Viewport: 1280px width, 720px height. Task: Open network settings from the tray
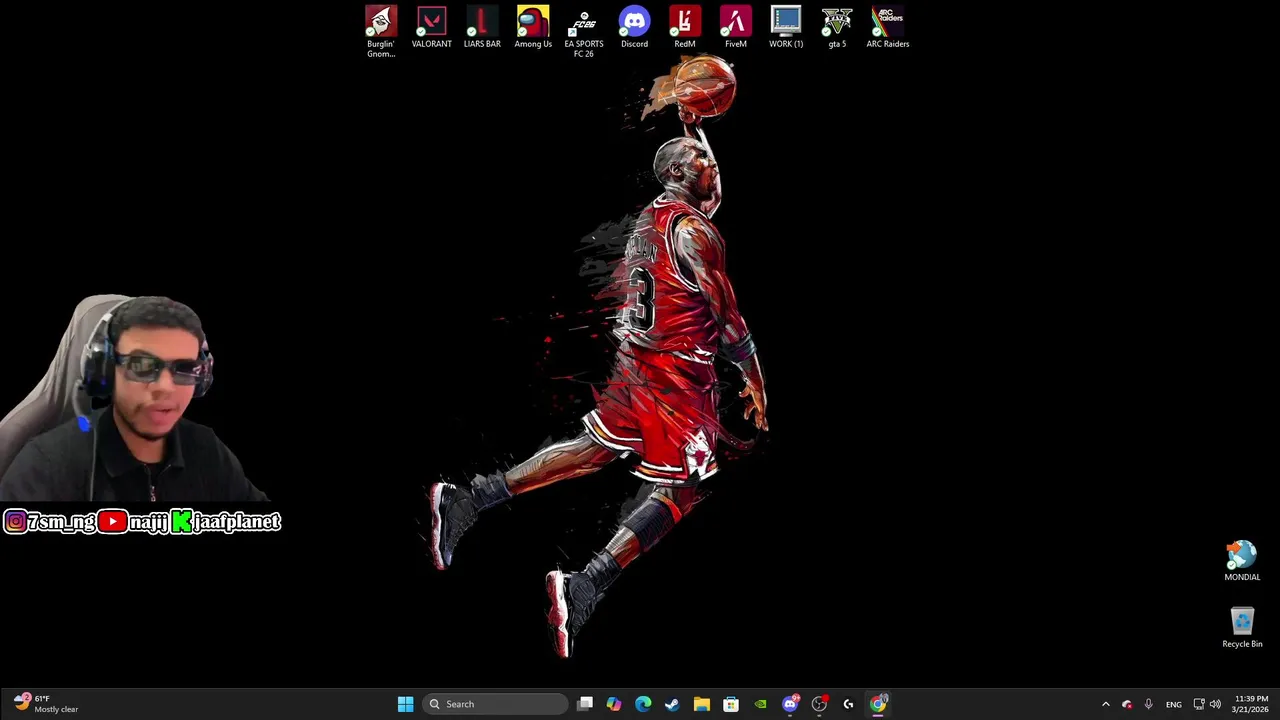[x=1199, y=704]
